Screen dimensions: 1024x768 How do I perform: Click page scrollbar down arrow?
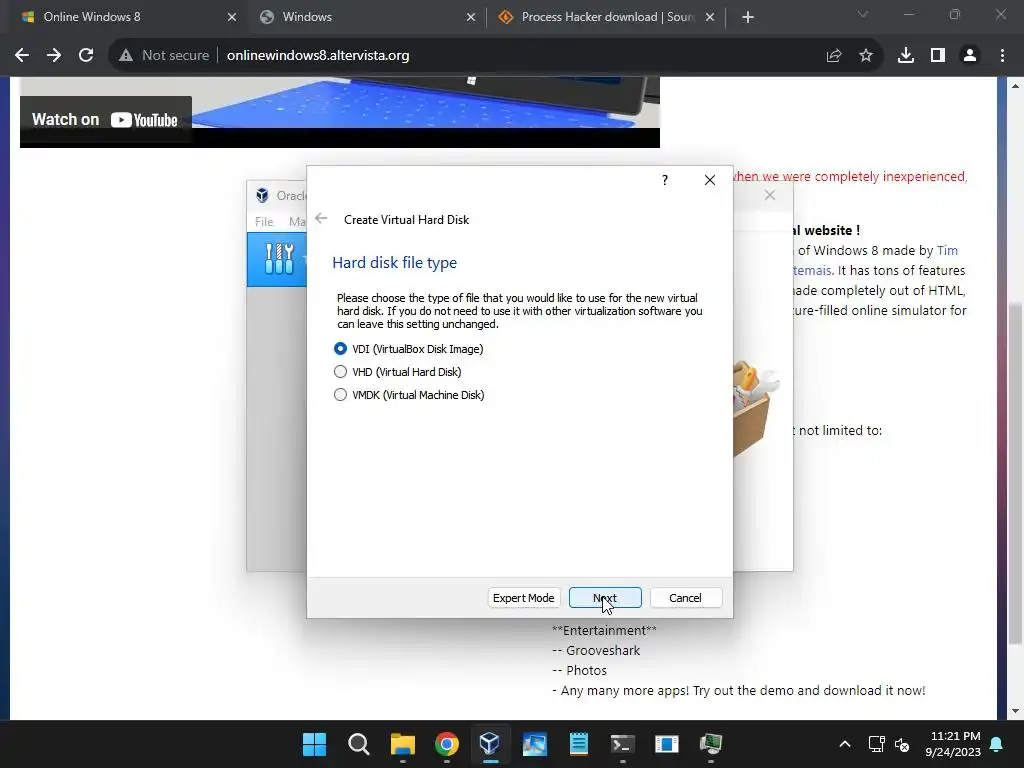point(1016,711)
